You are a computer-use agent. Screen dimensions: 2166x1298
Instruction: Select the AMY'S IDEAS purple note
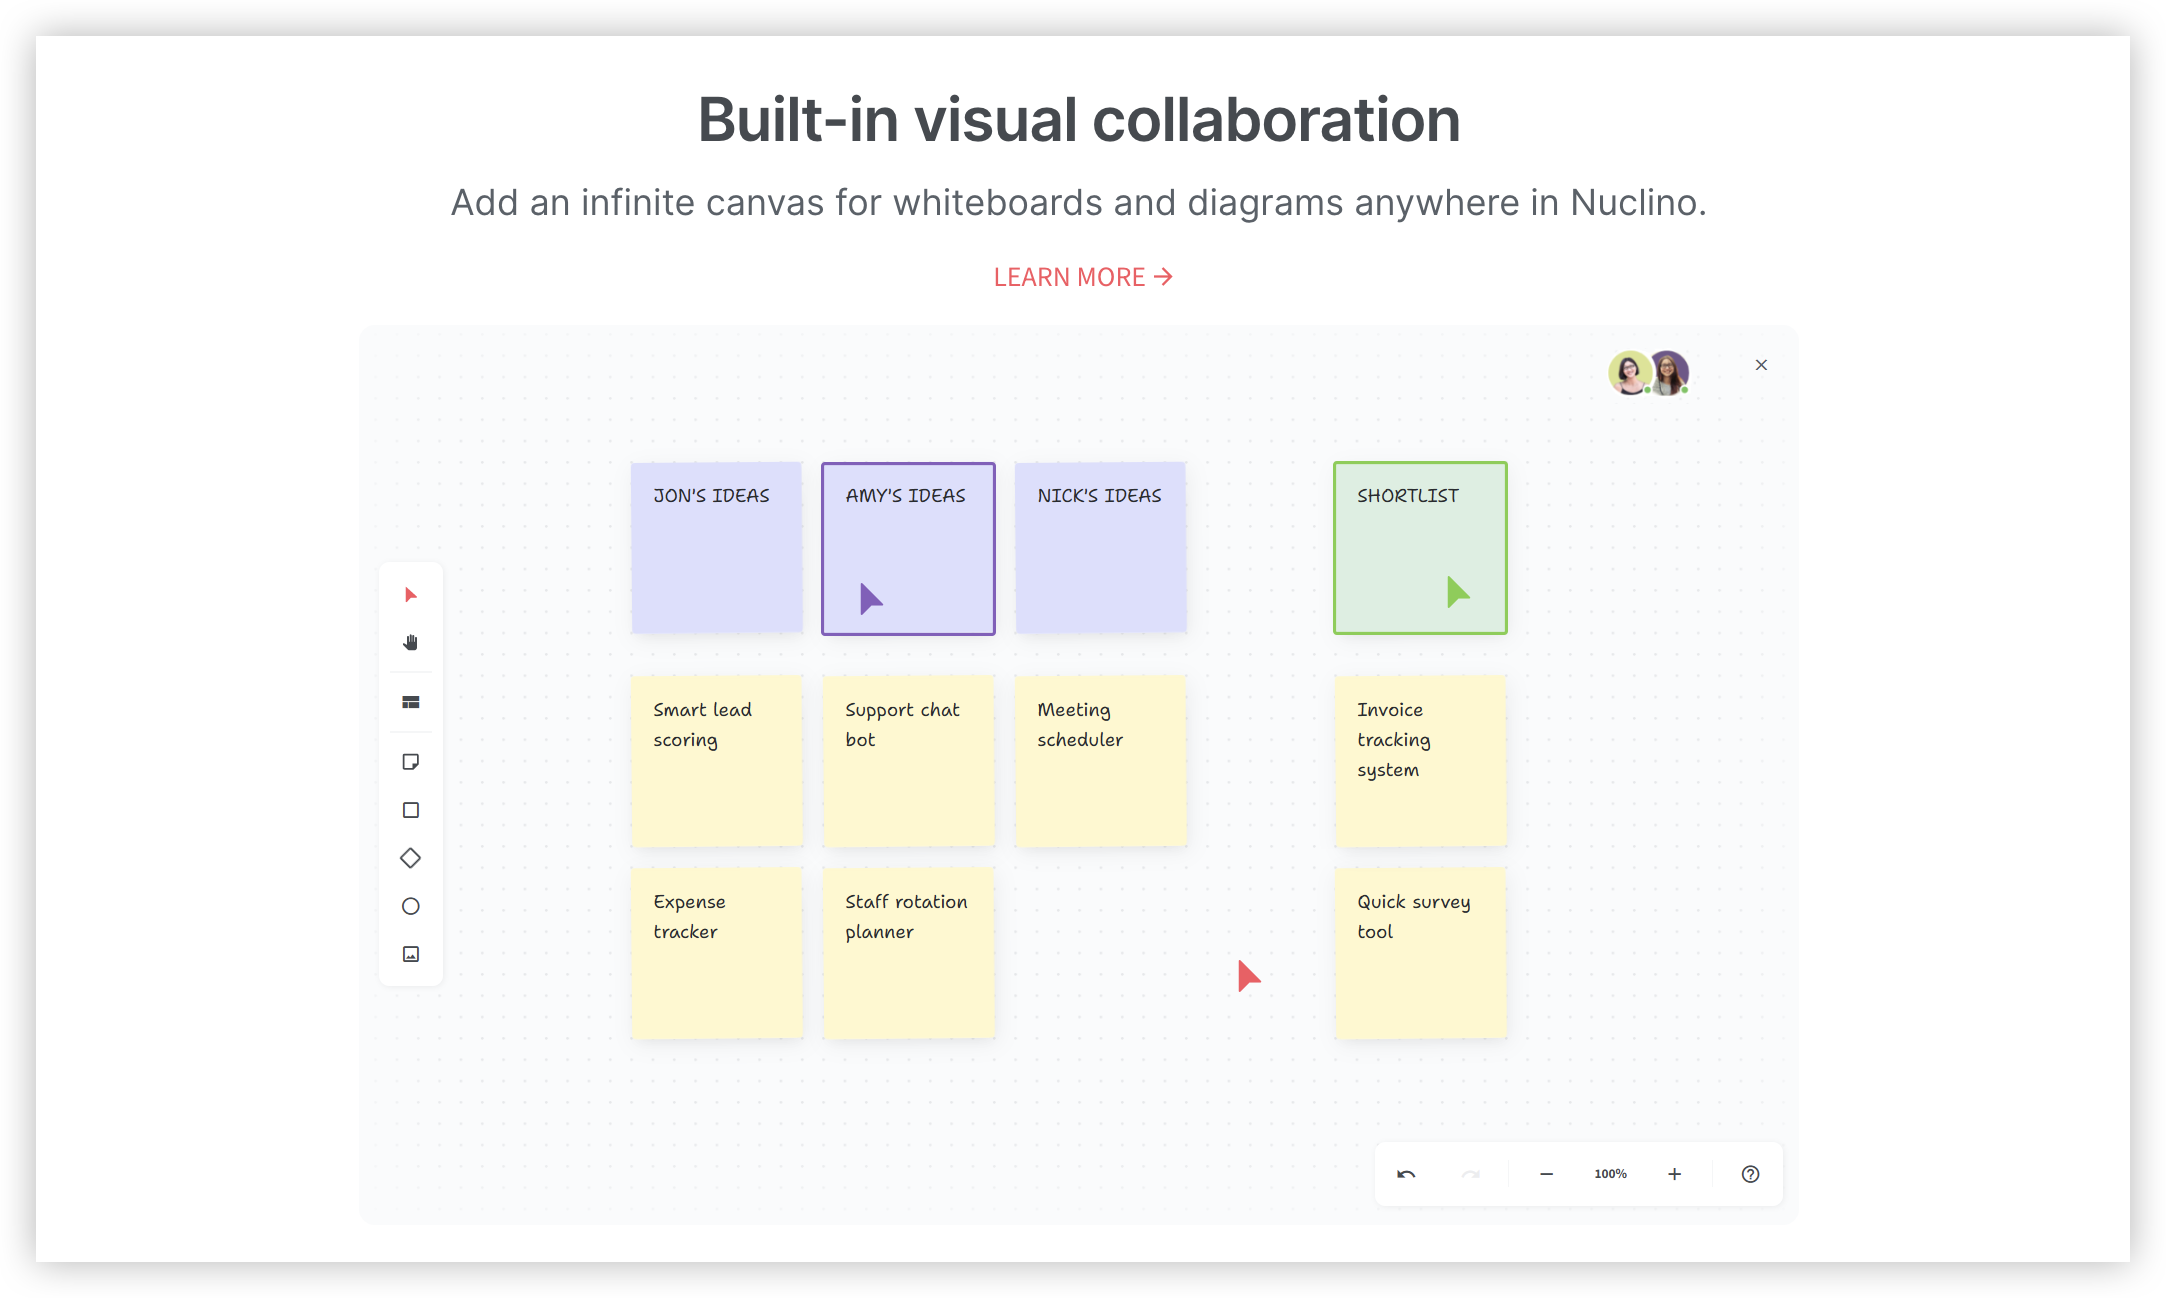tap(907, 547)
